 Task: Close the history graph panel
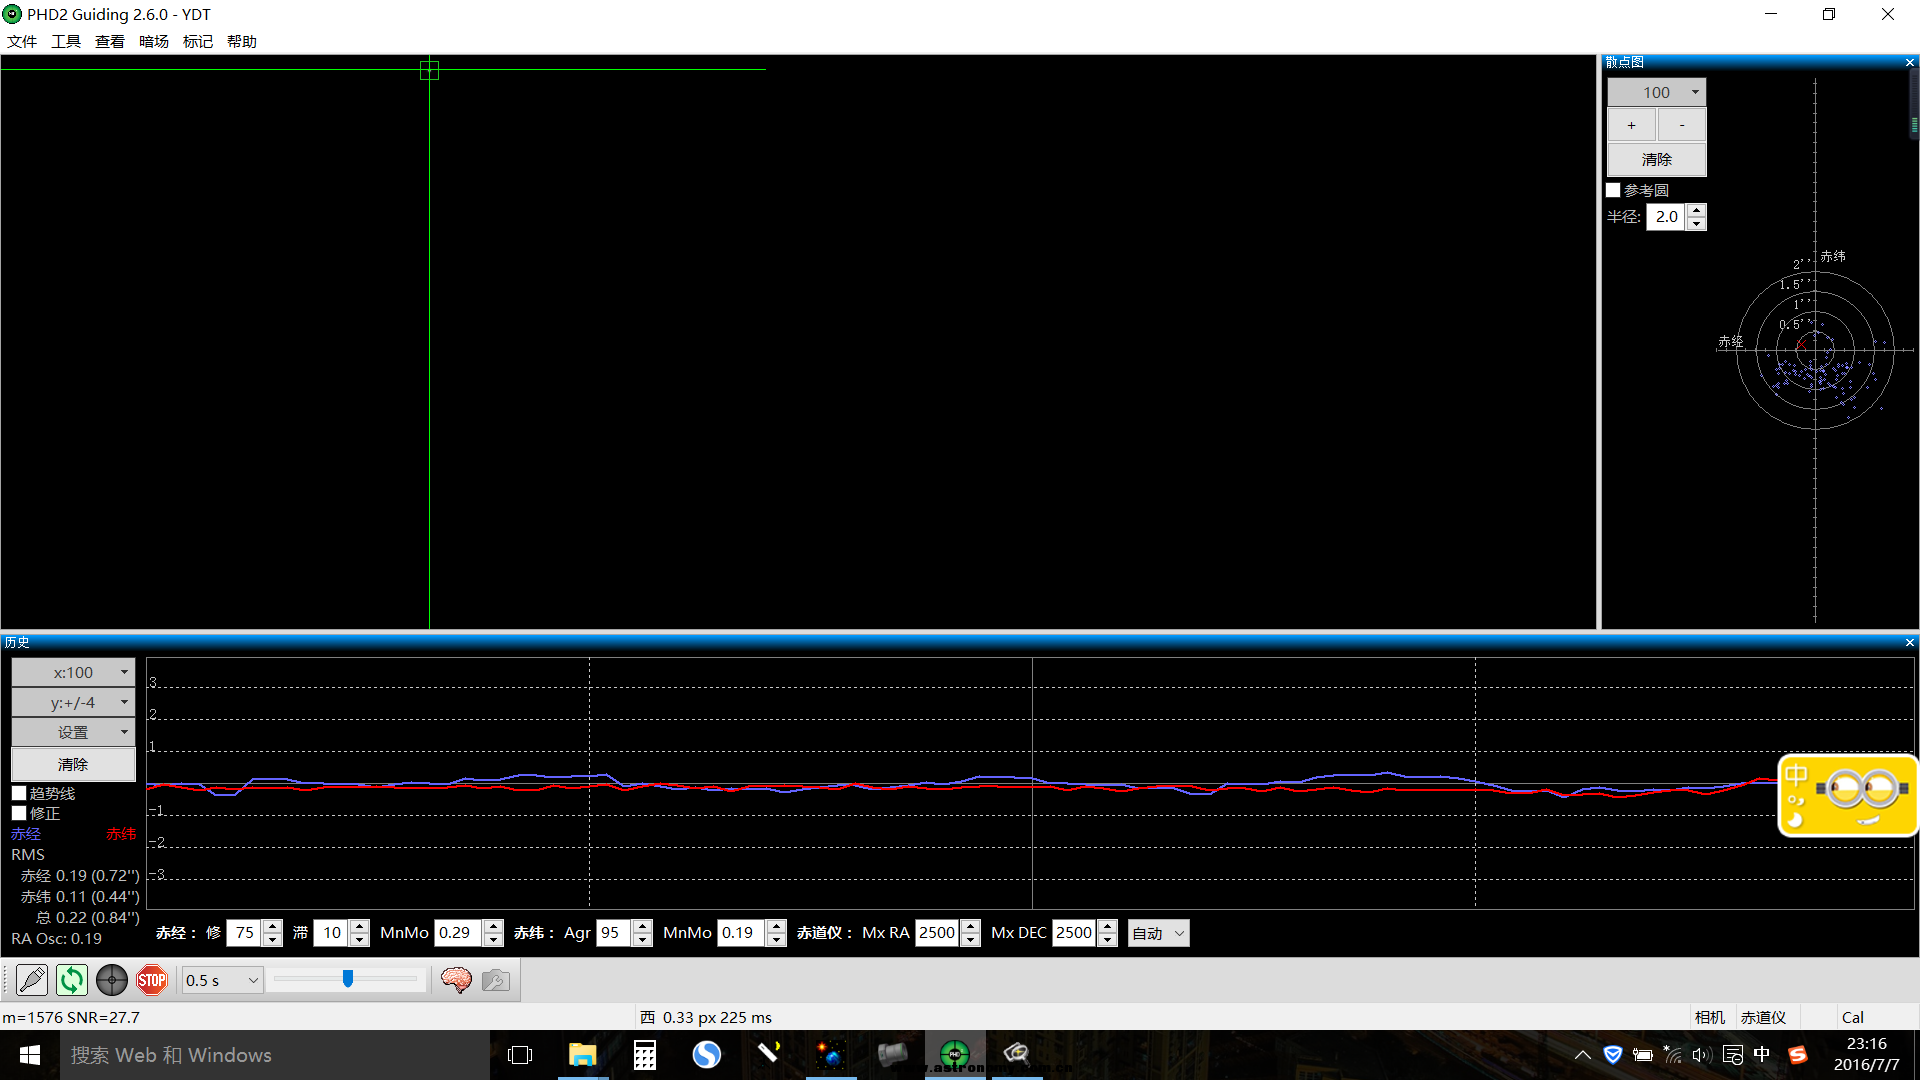1910,642
